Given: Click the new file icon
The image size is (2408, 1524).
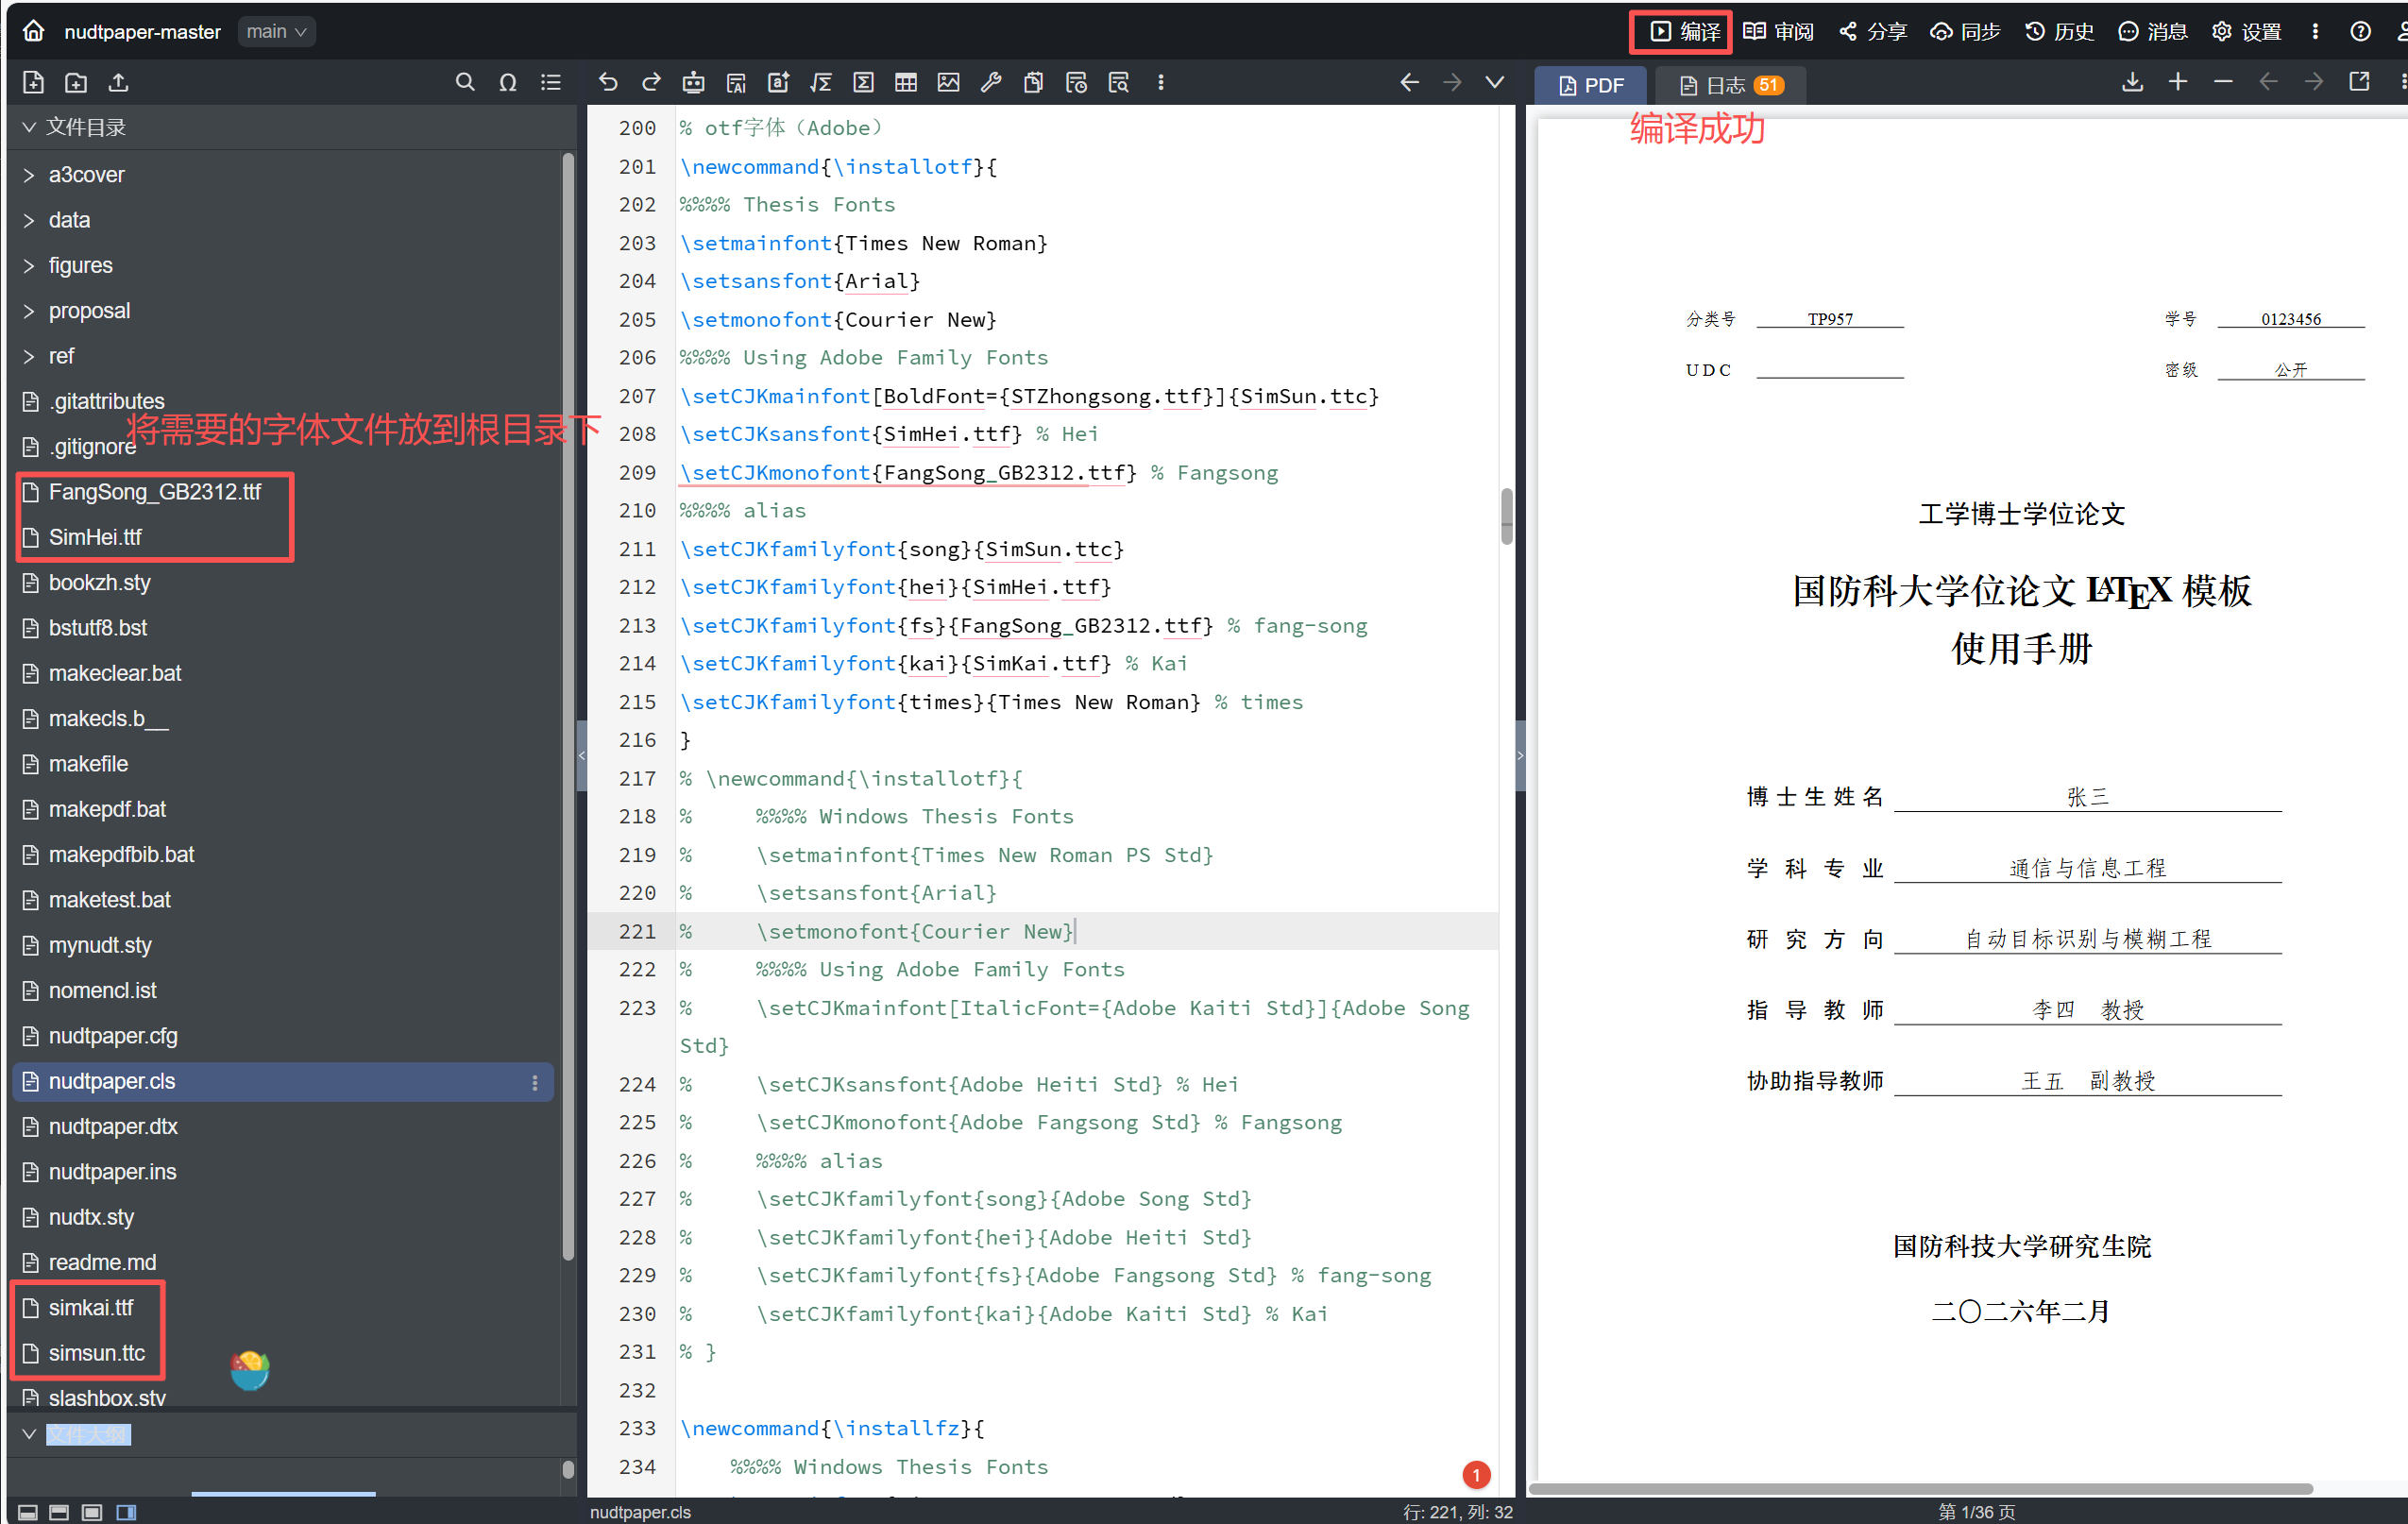Looking at the screenshot, I should [33, 83].
